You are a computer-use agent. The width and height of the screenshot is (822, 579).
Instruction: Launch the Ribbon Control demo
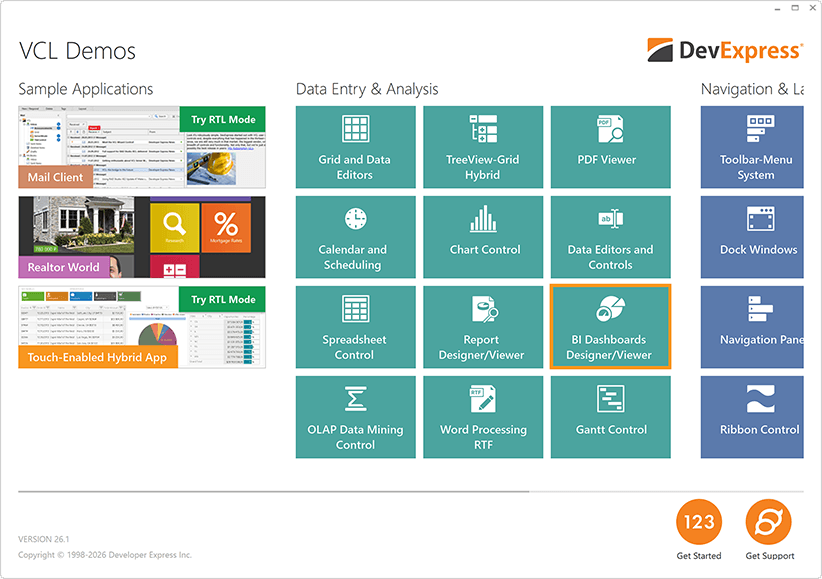coord(752,417)
